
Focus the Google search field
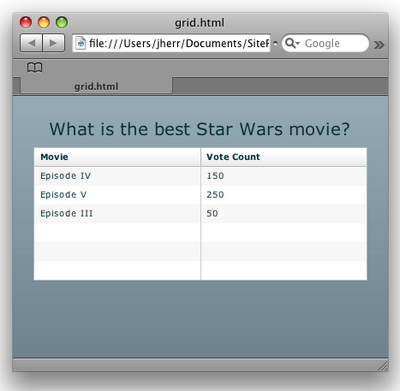coord(326,43)
